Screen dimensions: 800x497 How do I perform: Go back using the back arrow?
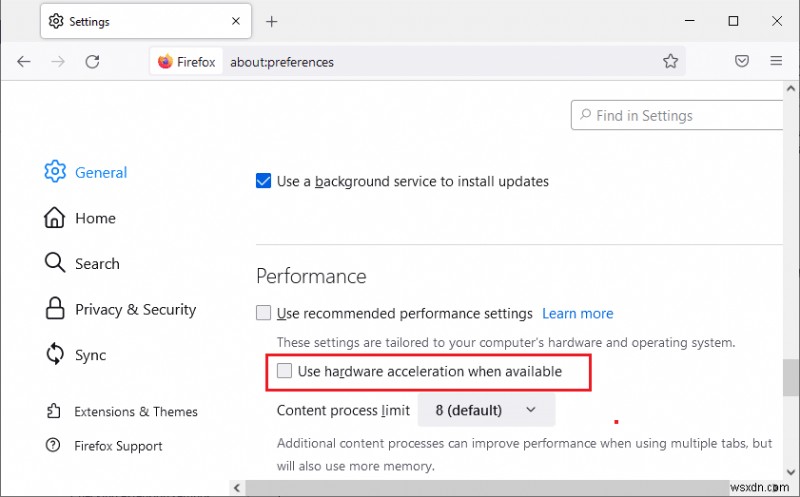click(24, 61)
